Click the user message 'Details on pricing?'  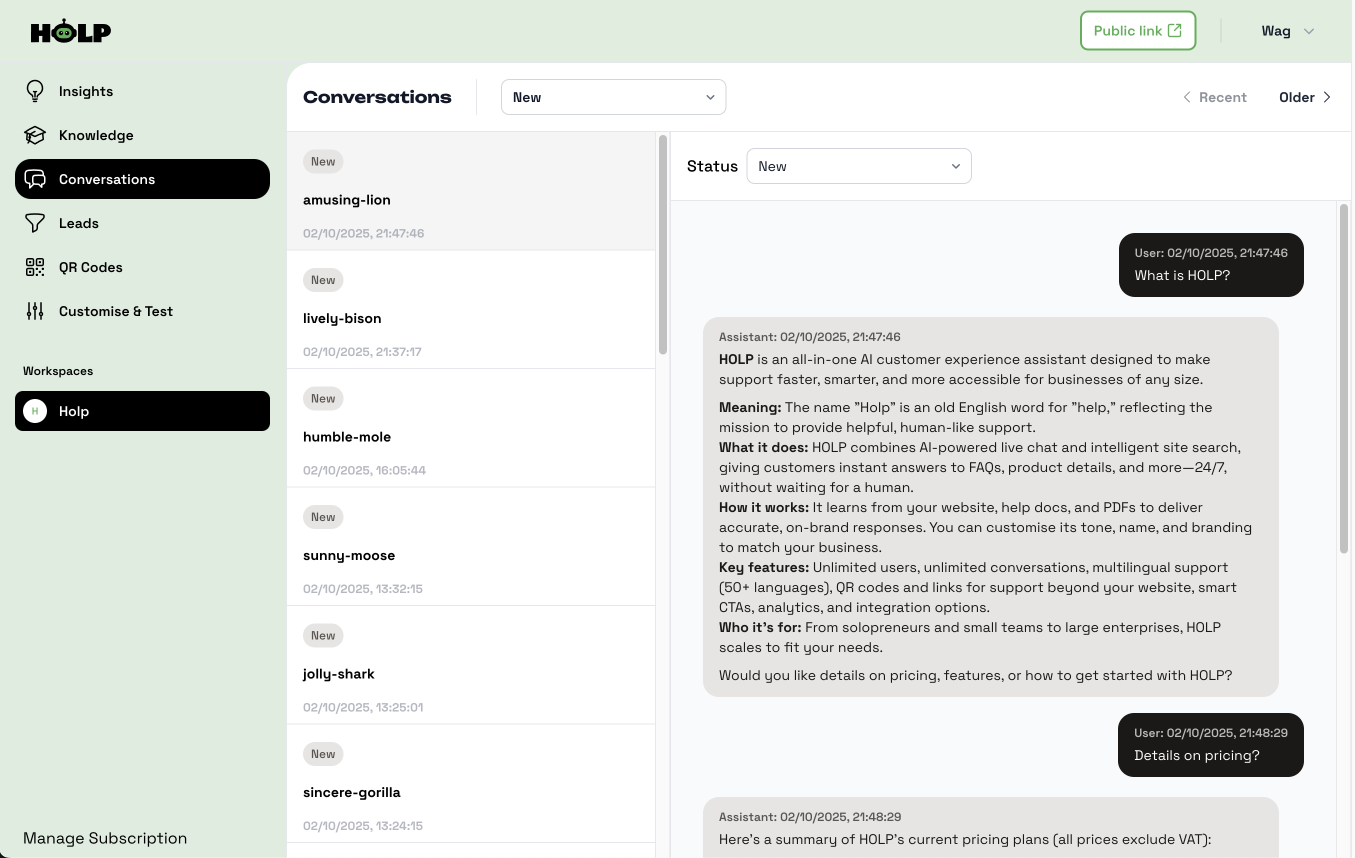click(x=1211, y=745)
